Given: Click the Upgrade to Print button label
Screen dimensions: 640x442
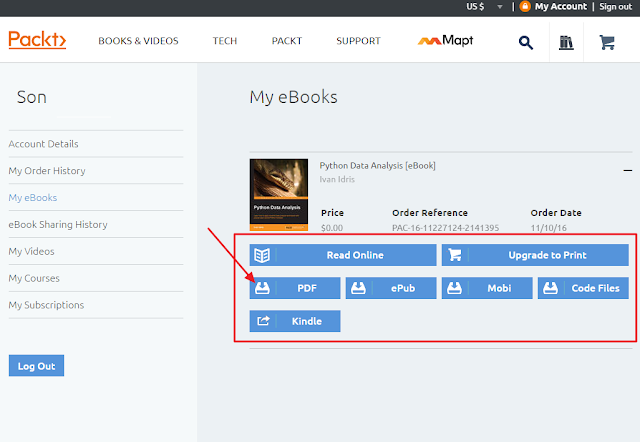Looking at the screenshot, I should tap(547, 255).
